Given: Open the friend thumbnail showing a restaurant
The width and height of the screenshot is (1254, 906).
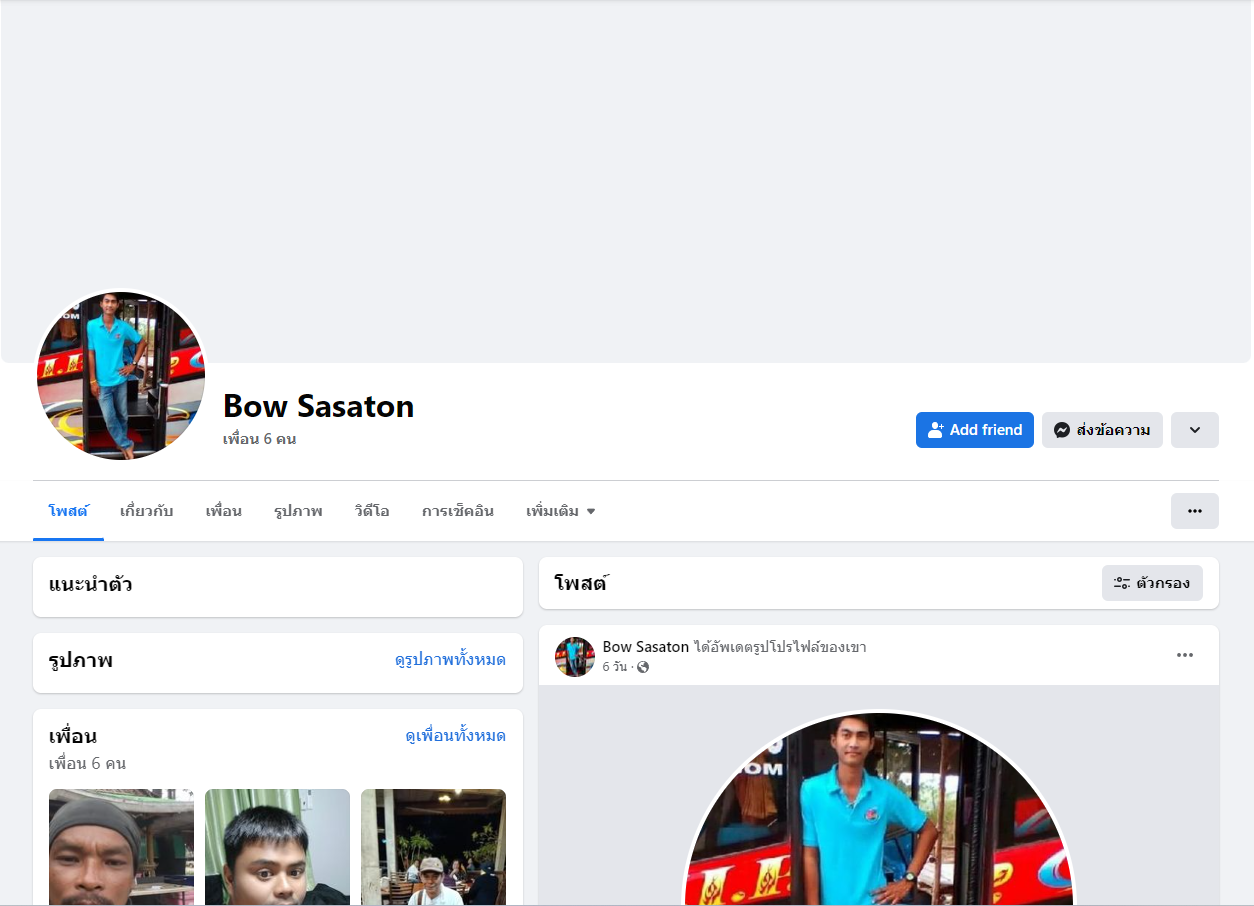Looking at the screenshot, I should pyautogui.click(x=433, y=847).
